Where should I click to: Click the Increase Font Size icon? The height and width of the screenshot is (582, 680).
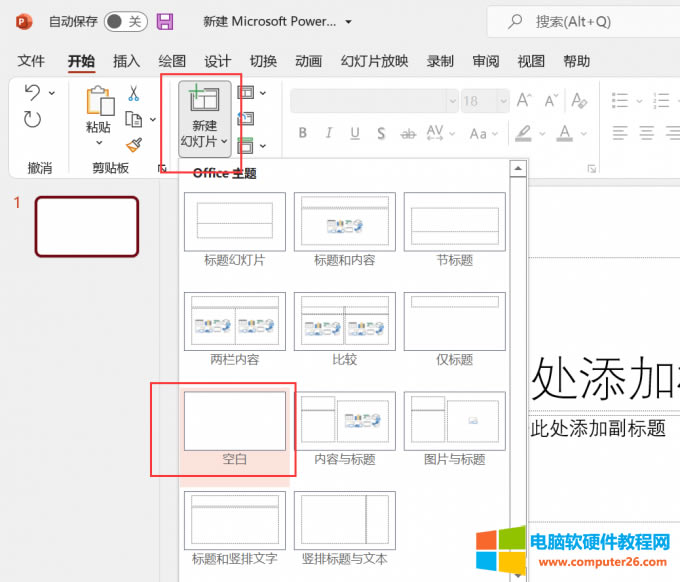coord(525,101)
